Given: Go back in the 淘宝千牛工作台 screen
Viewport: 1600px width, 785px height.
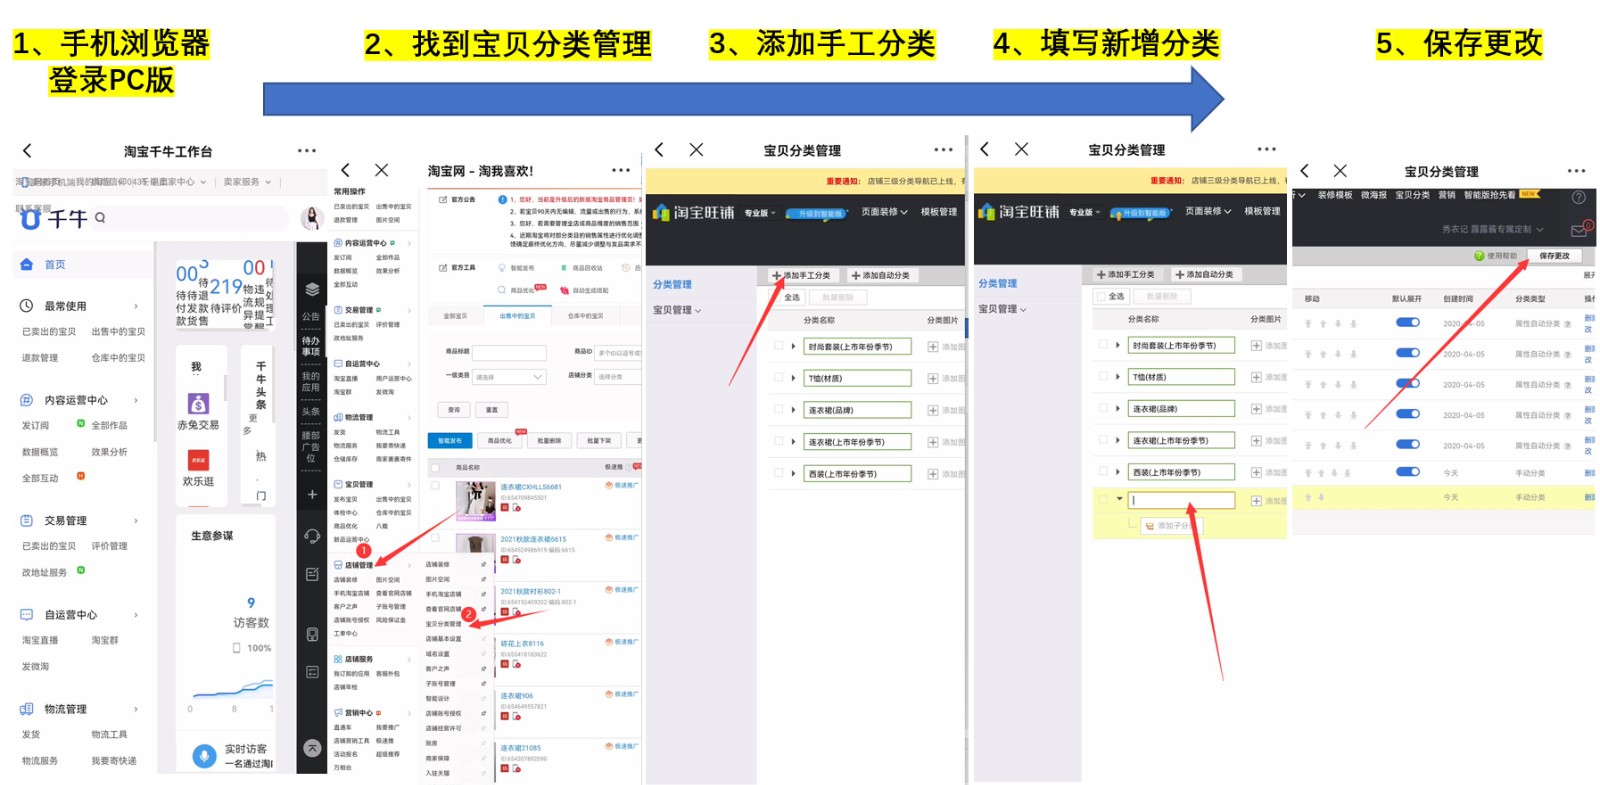Looking at the screenshot, I should coord(27,151).
